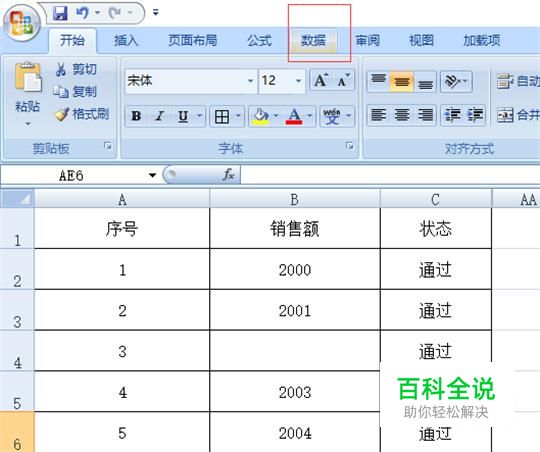Open the undo history dropdown arrow
540x452 pixels.
pos(97,13)
